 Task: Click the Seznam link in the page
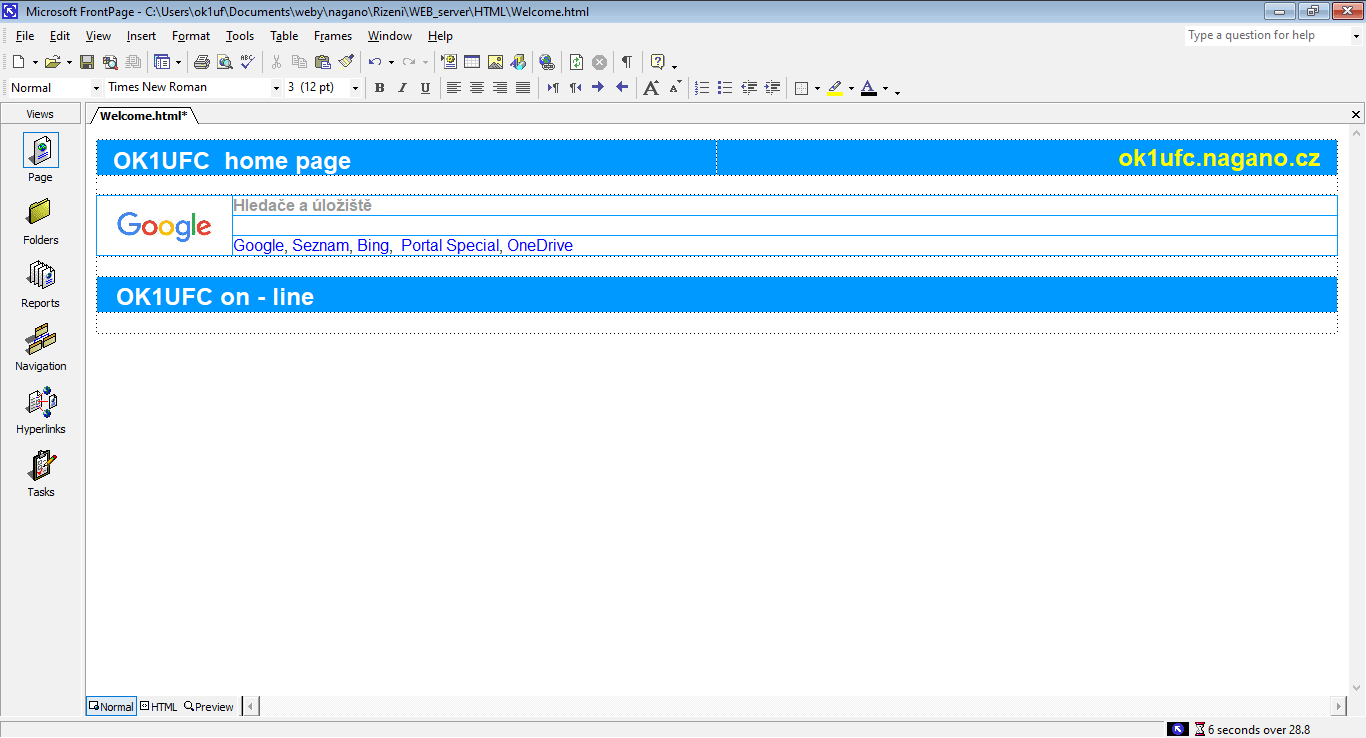[x=320, y=246]
